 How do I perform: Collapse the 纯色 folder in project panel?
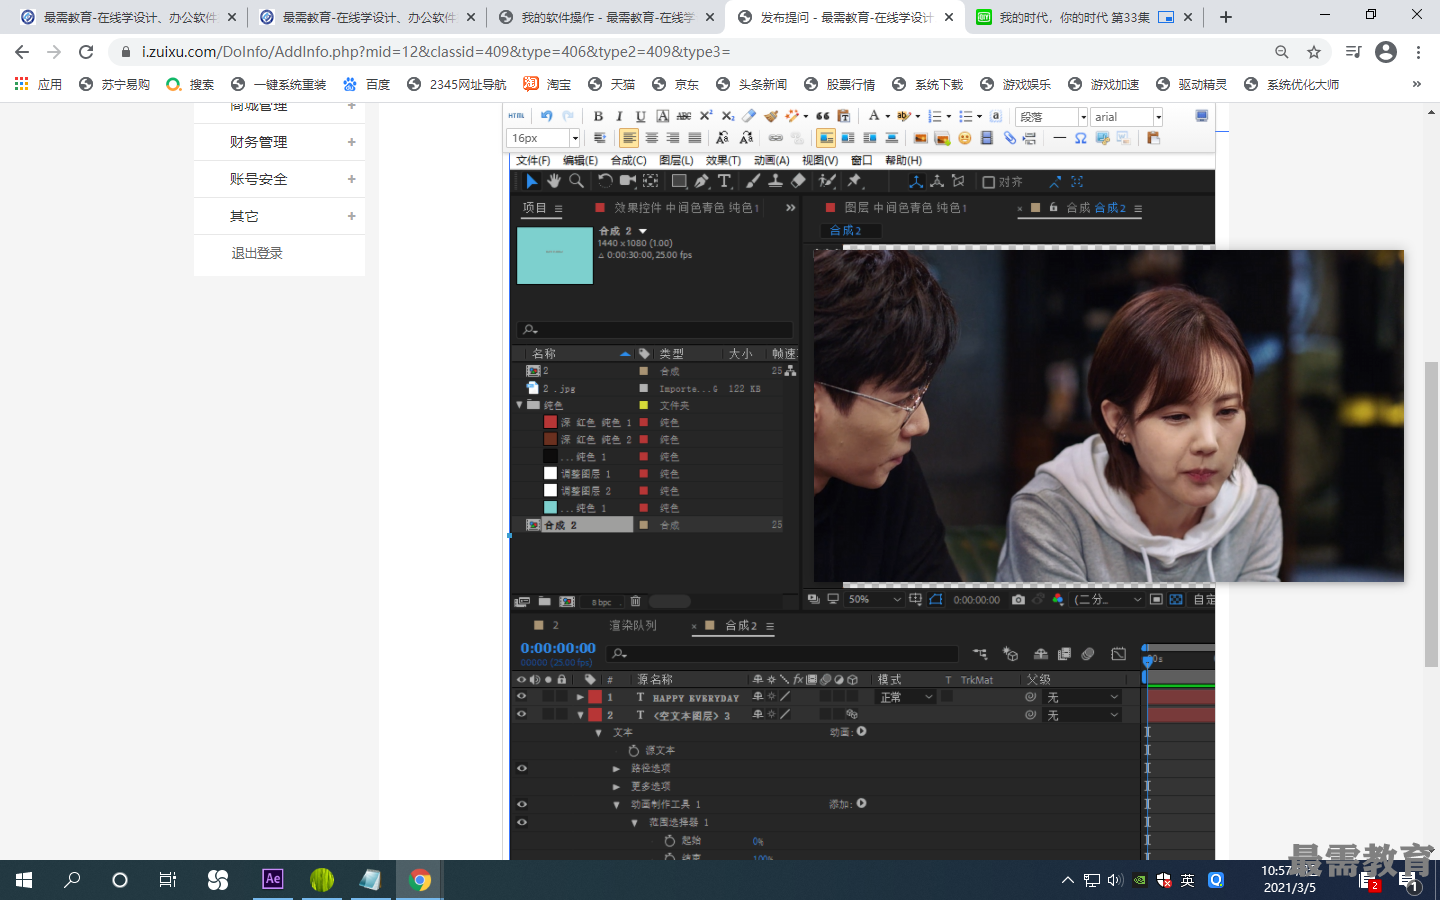(519, 405)
